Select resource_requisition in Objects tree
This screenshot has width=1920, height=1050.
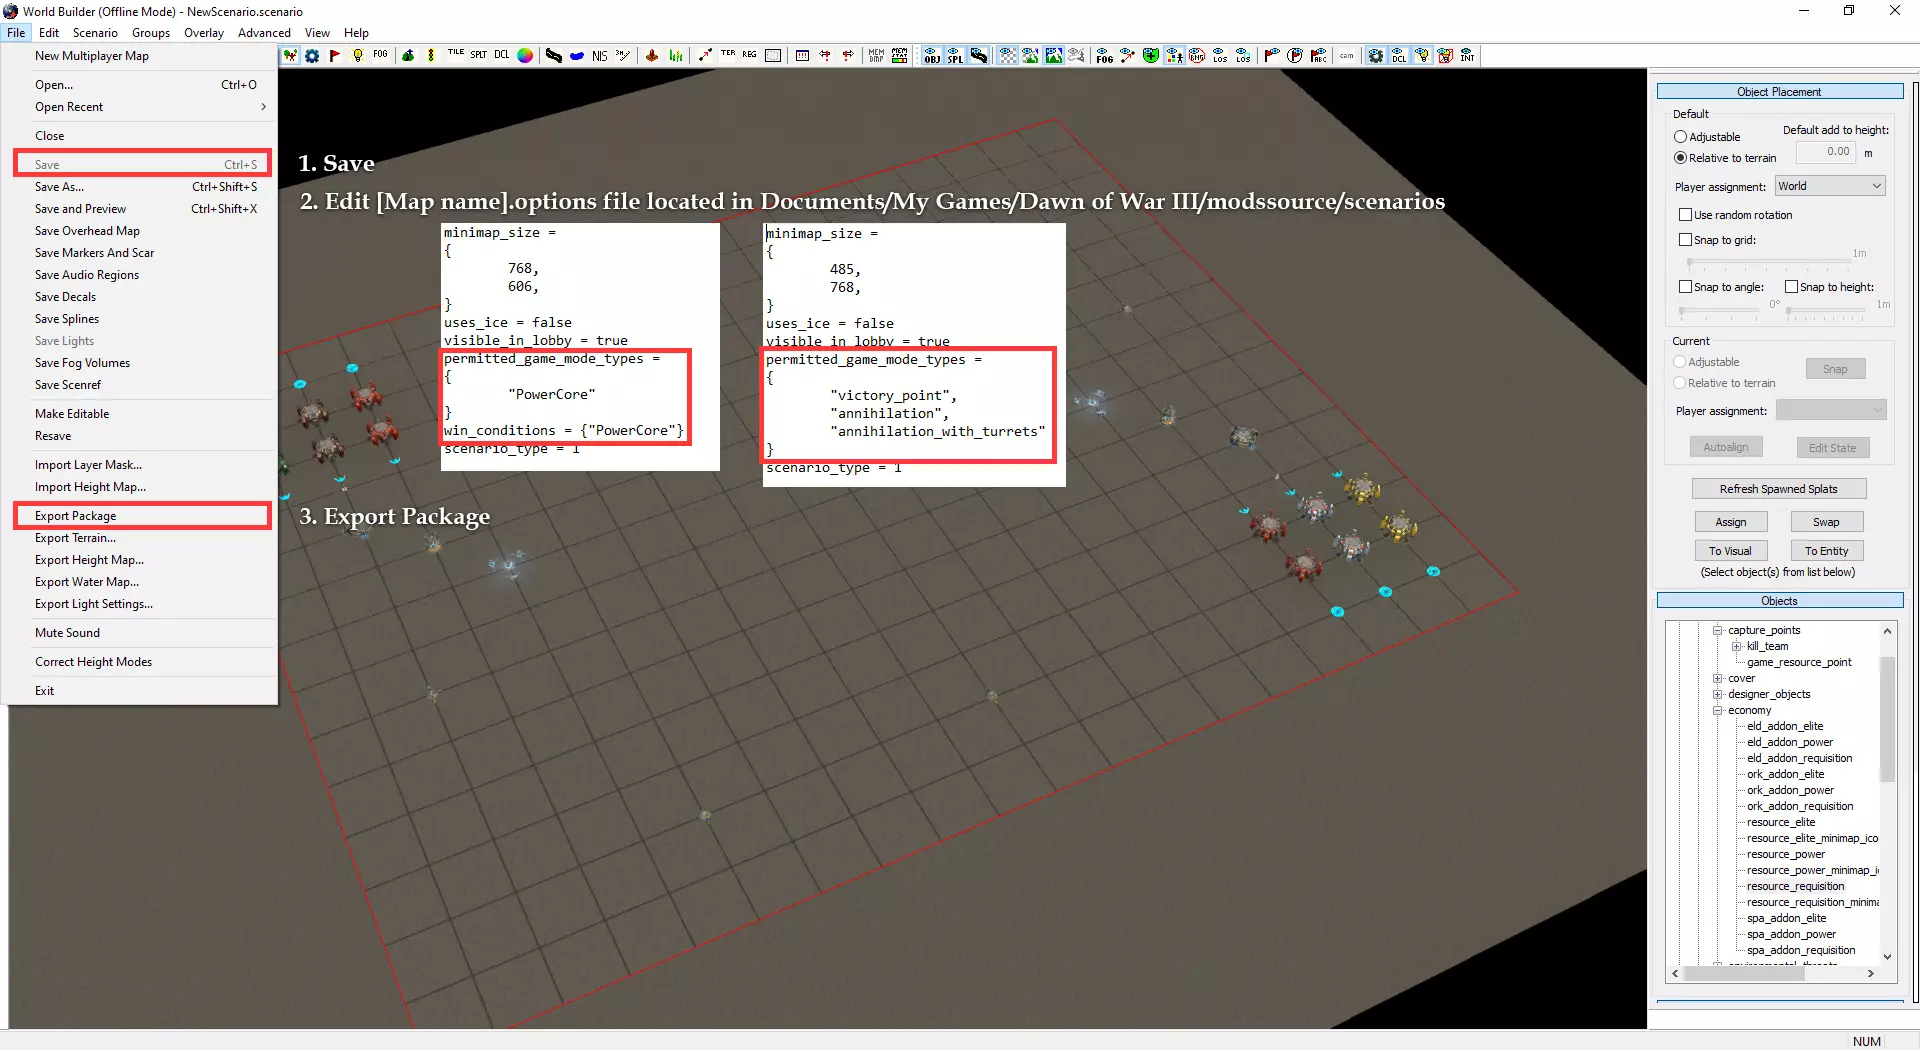pyautogui.click(x=1796, y=887)
